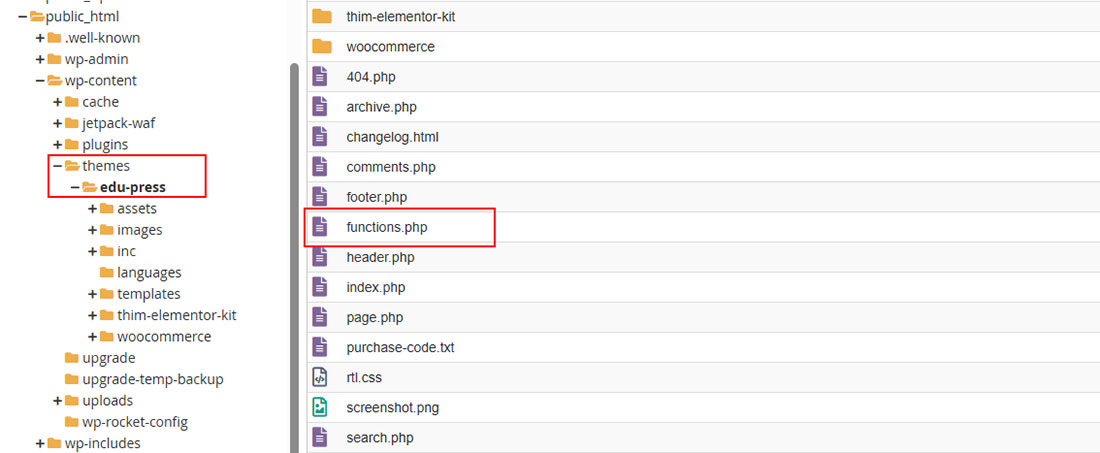Open the header.php file
The width and height of the screenshot is (1100, 453).
pyautogui.click(x=380, y=257)
